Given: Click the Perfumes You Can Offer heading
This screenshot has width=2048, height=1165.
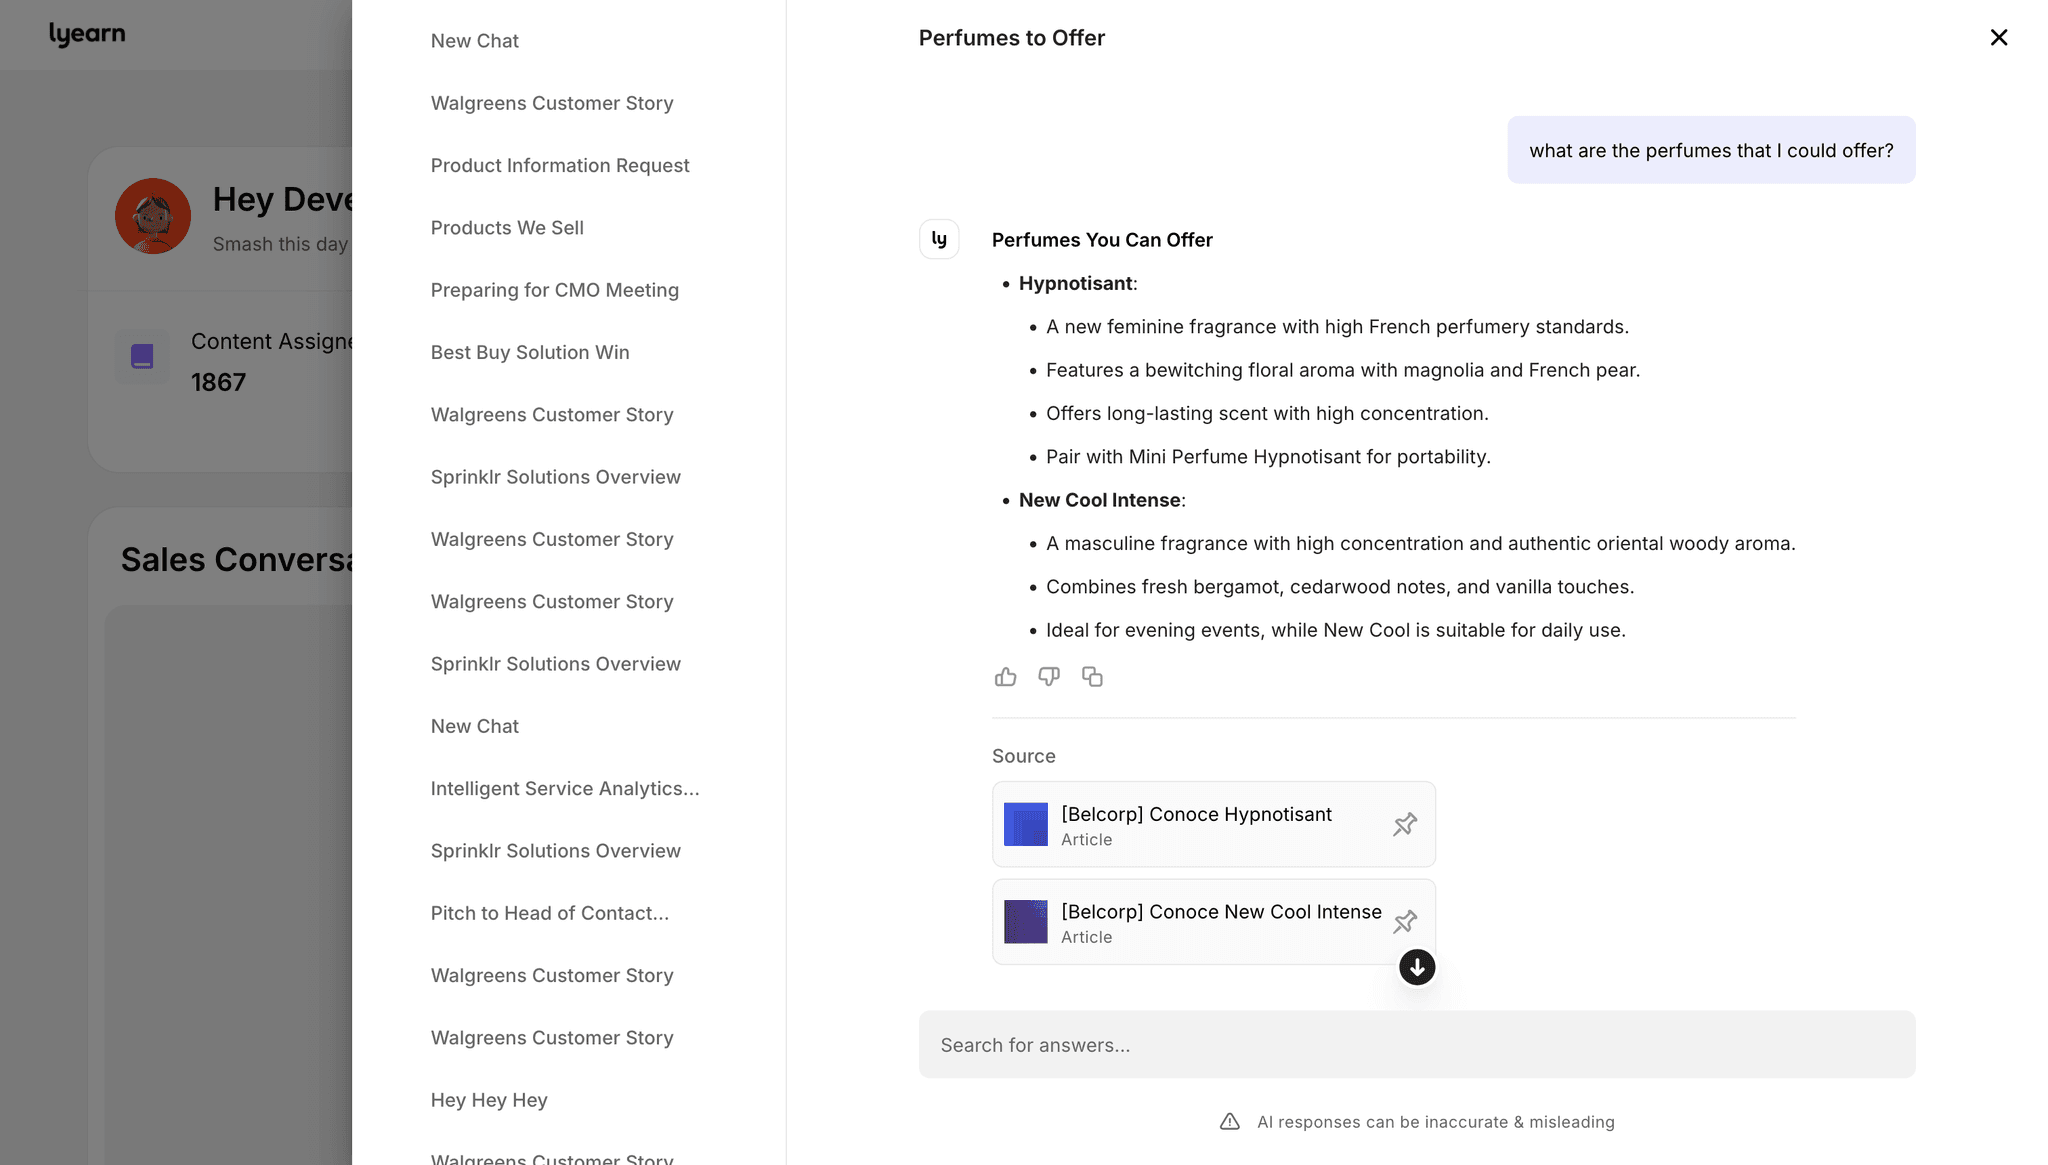Looking at the screenshot, I should point(1102,240).
